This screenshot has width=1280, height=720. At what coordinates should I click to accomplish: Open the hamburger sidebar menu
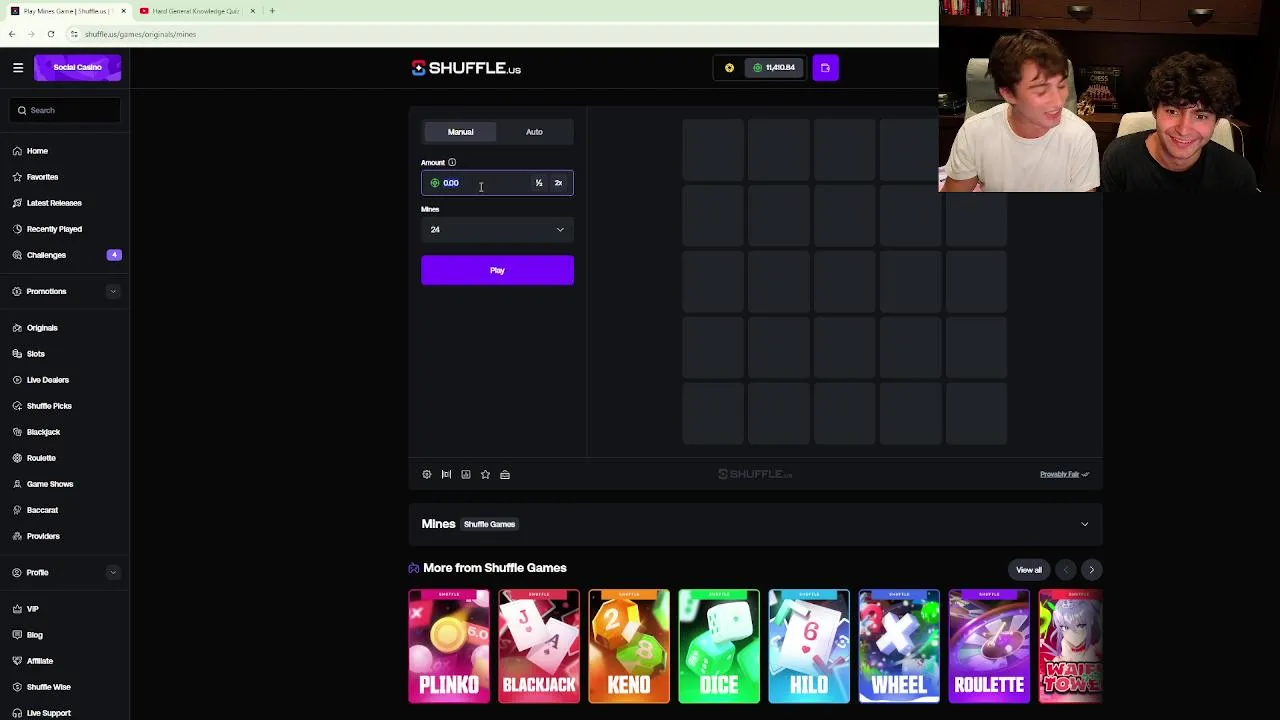pyautogui.click(x=18, y=67)
